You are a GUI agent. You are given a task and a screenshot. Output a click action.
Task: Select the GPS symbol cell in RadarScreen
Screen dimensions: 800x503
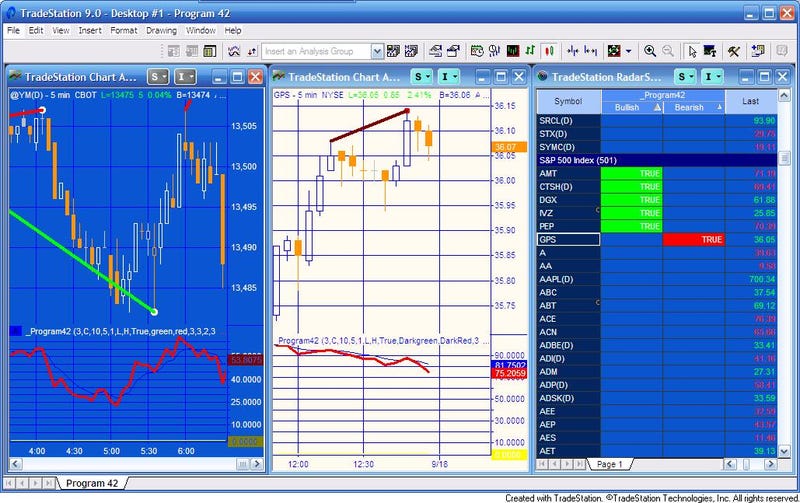[568, 239]
